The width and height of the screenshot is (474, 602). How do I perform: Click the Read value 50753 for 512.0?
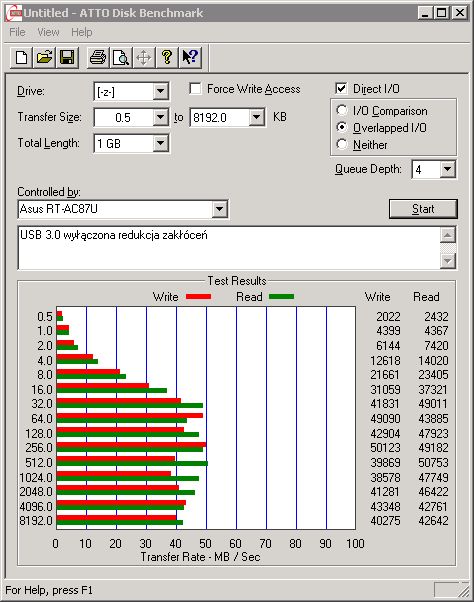433,463
